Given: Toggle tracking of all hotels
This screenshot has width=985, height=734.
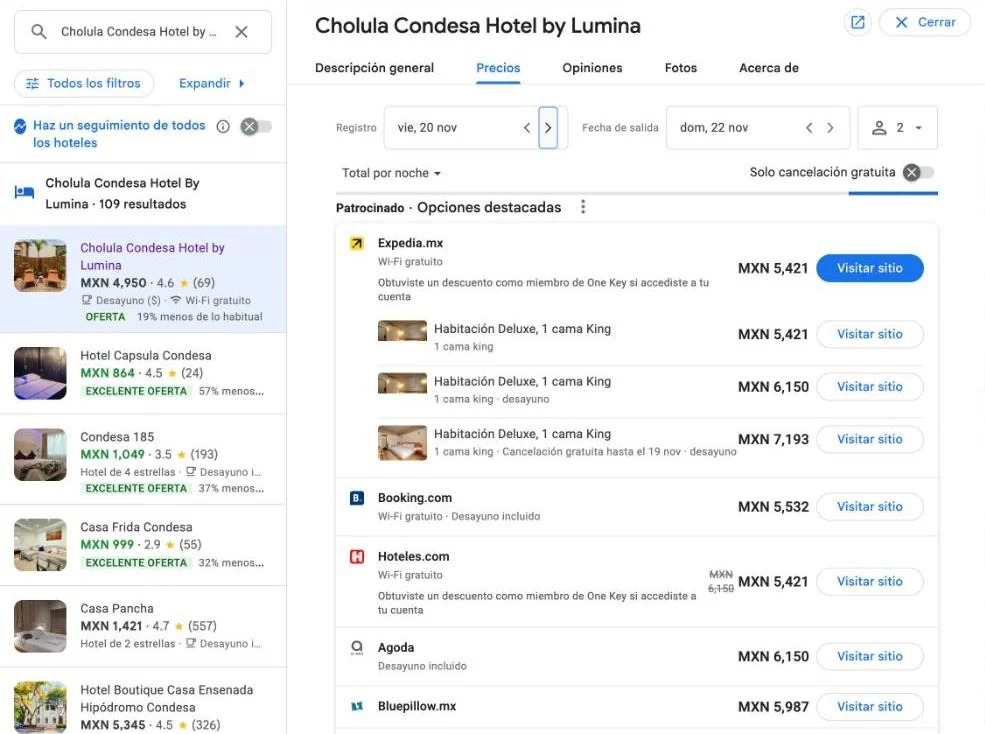Looking at the screenshot, I should pyautogui.click(x=256, y=126).
